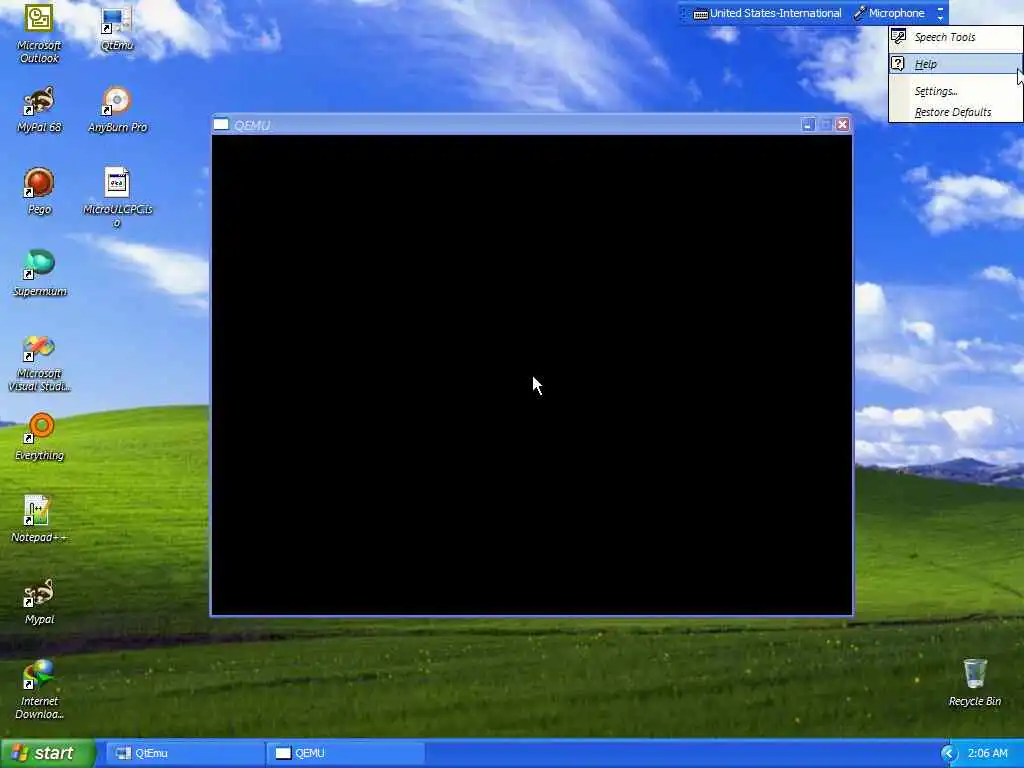
Task: Click the Microphone button in language bar
Action: pyautogui.click(x=889, y=13)
